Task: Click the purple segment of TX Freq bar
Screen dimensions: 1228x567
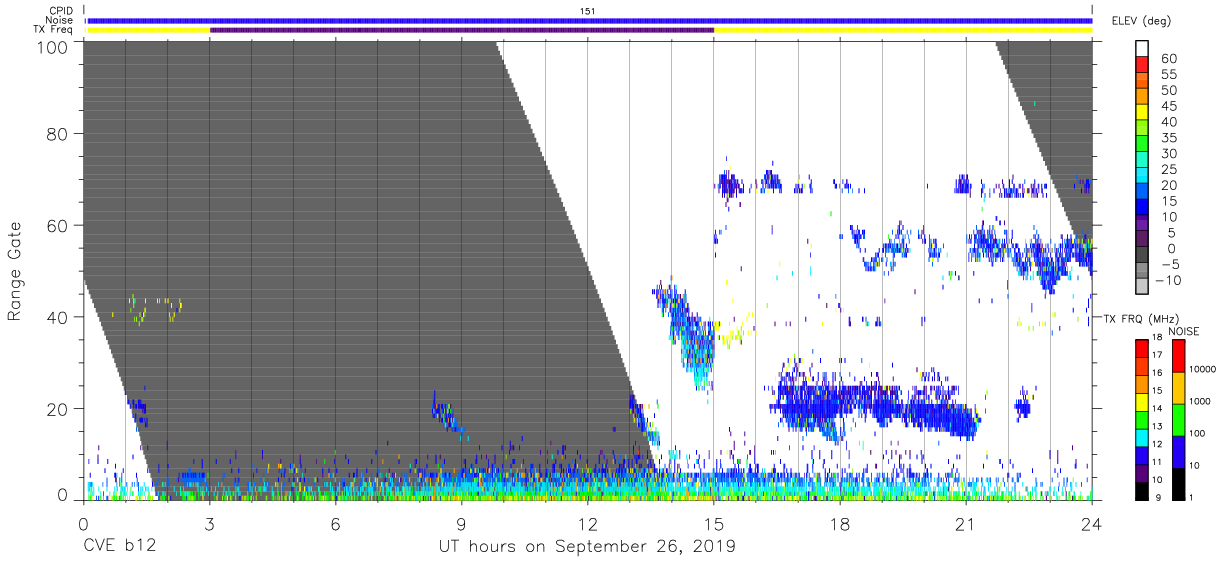Action: click(462, 30)
